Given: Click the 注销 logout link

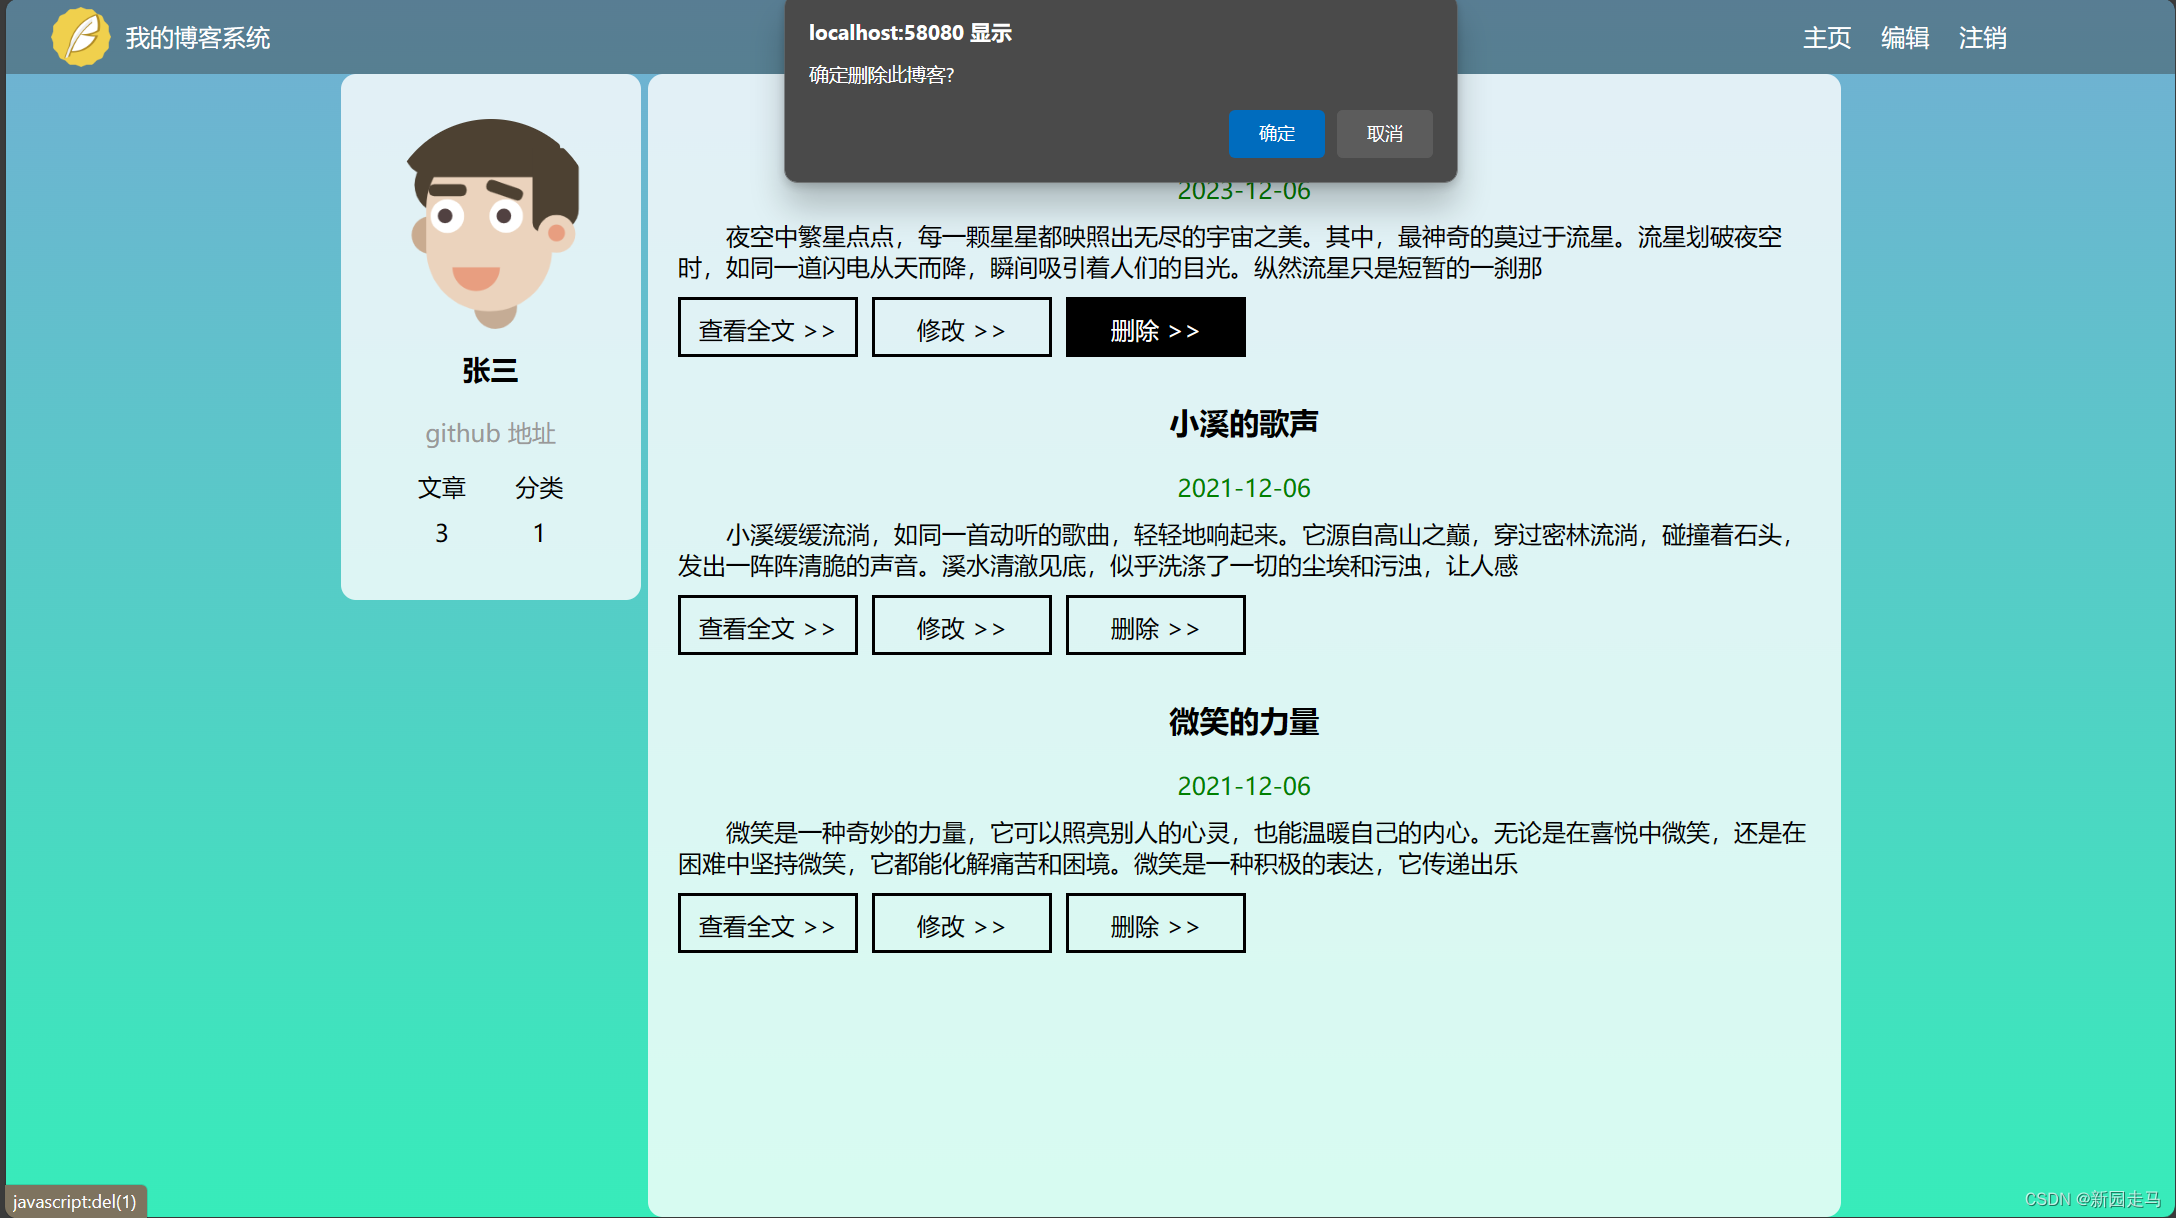Looking at the screenshot, I should (x=1982, y=38).
